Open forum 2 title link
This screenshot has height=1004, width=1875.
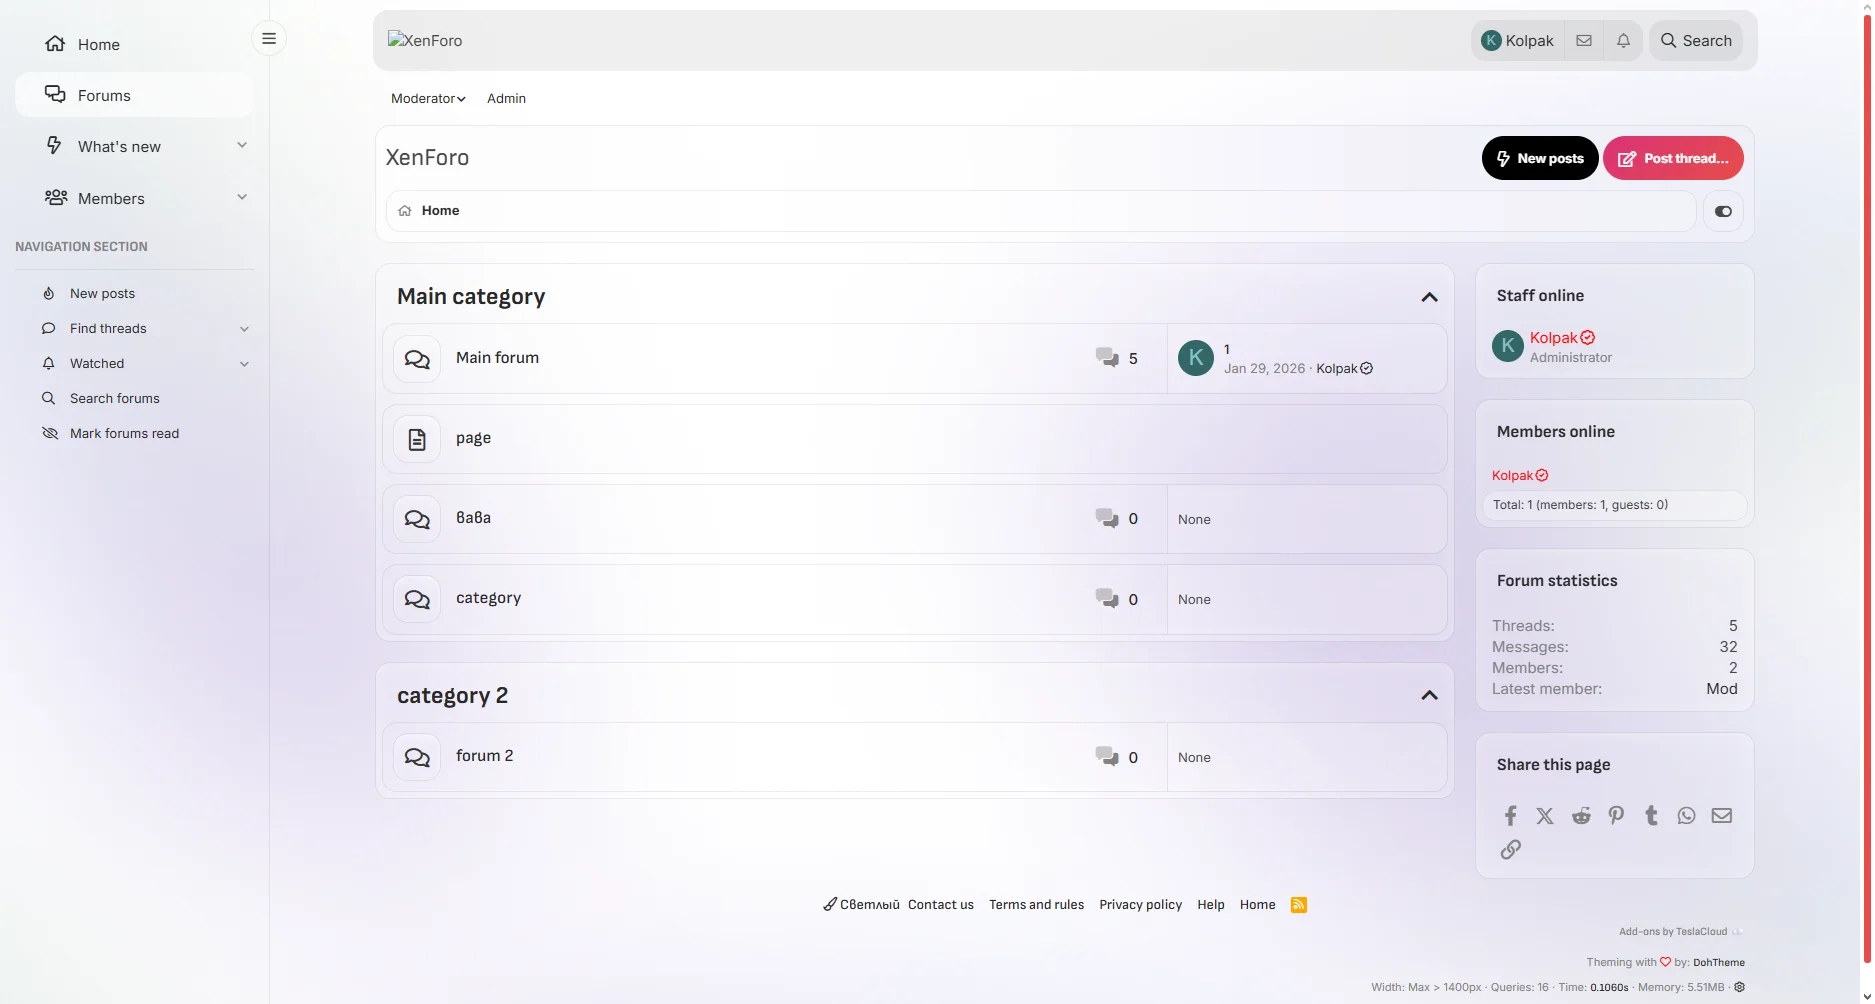[x=485, y=756]
